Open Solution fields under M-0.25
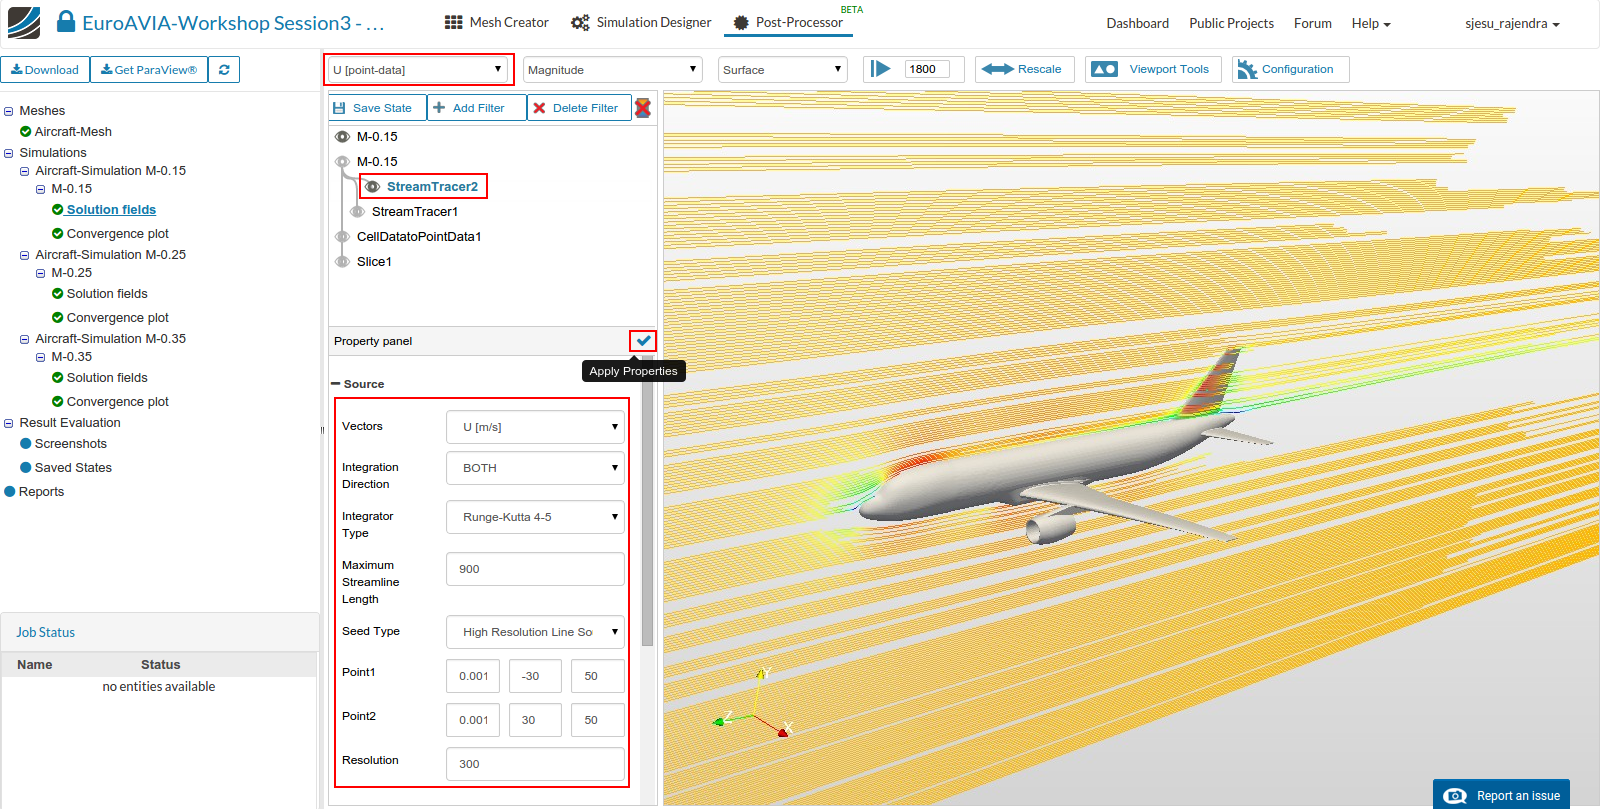The image size is (1600, 809). pos(107,294)
